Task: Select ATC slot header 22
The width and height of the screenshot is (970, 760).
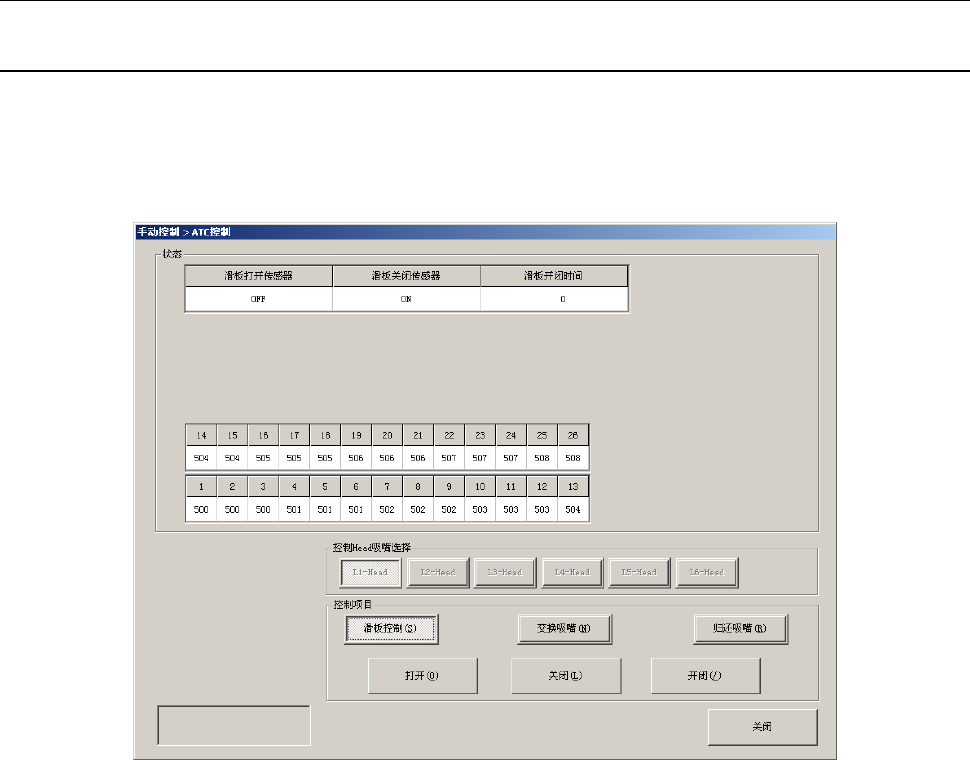Action: [x=449, y=435]
